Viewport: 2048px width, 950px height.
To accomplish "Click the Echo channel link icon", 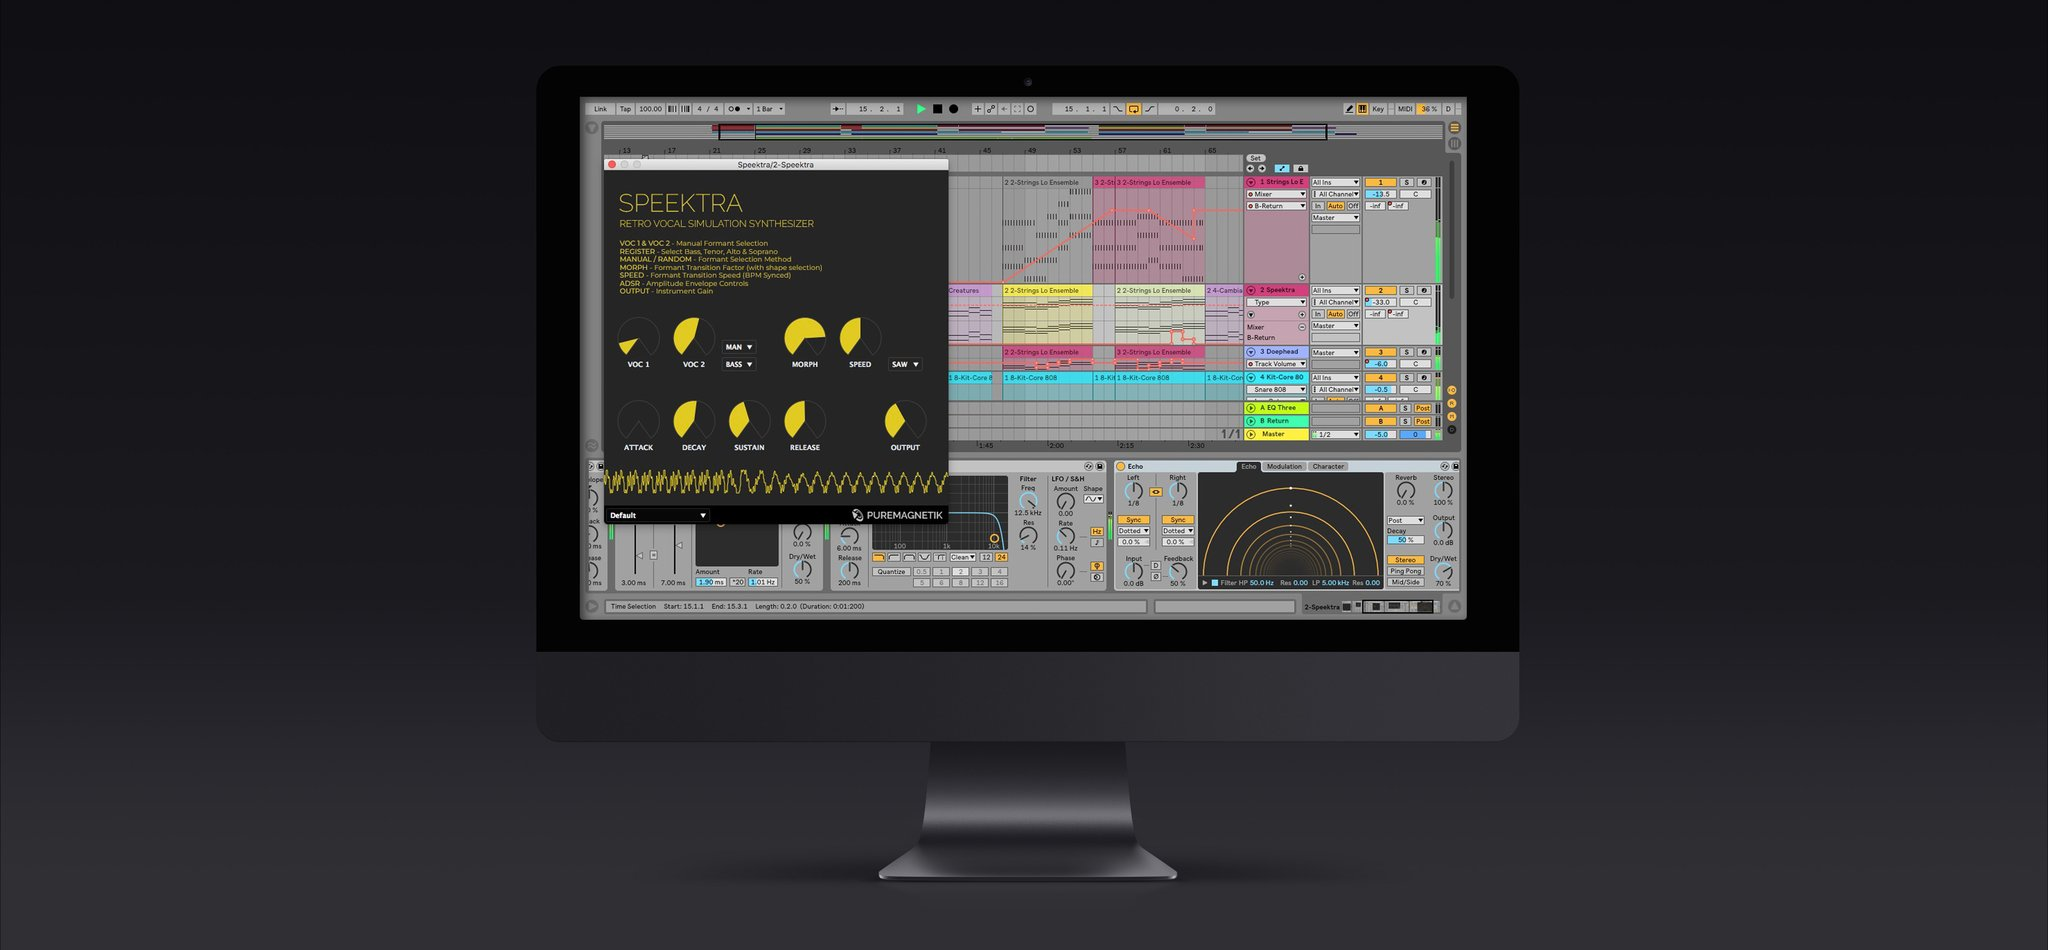I will tap(1156, 492).
